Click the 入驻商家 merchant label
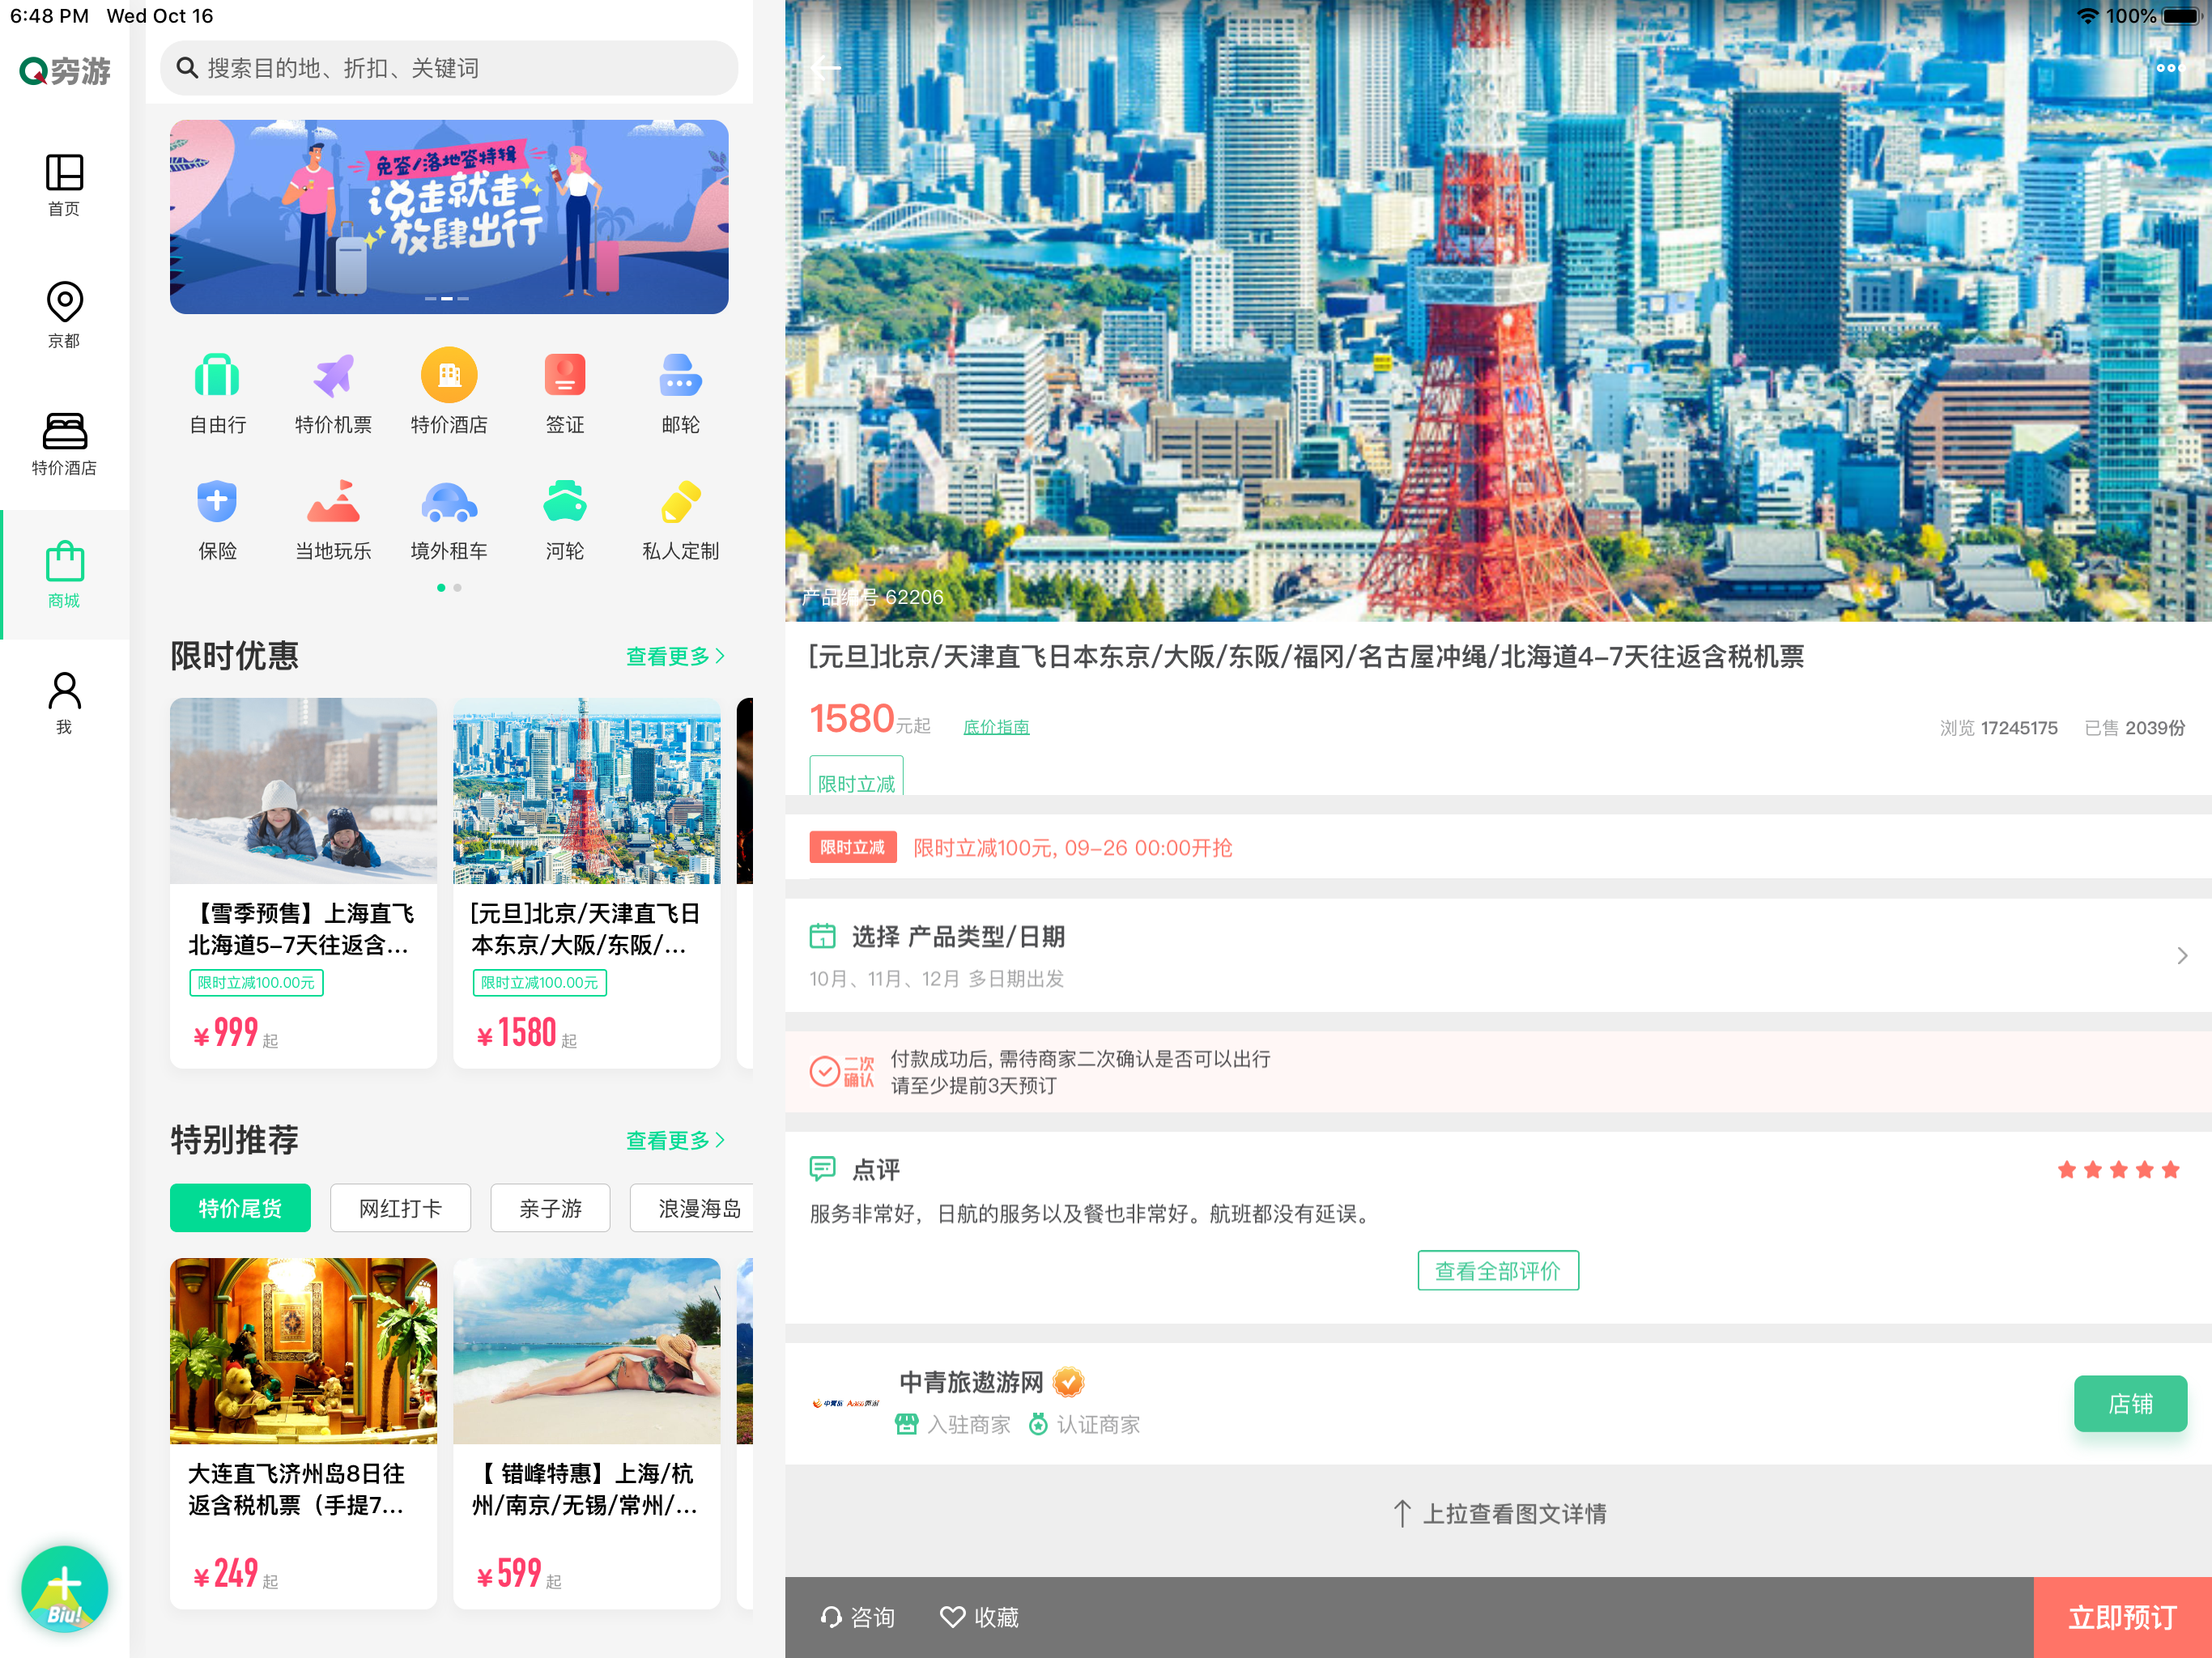Image resolution: width=2212 pixels, height=1658 pixels. pyautogui.click(x=953, y=1424)
